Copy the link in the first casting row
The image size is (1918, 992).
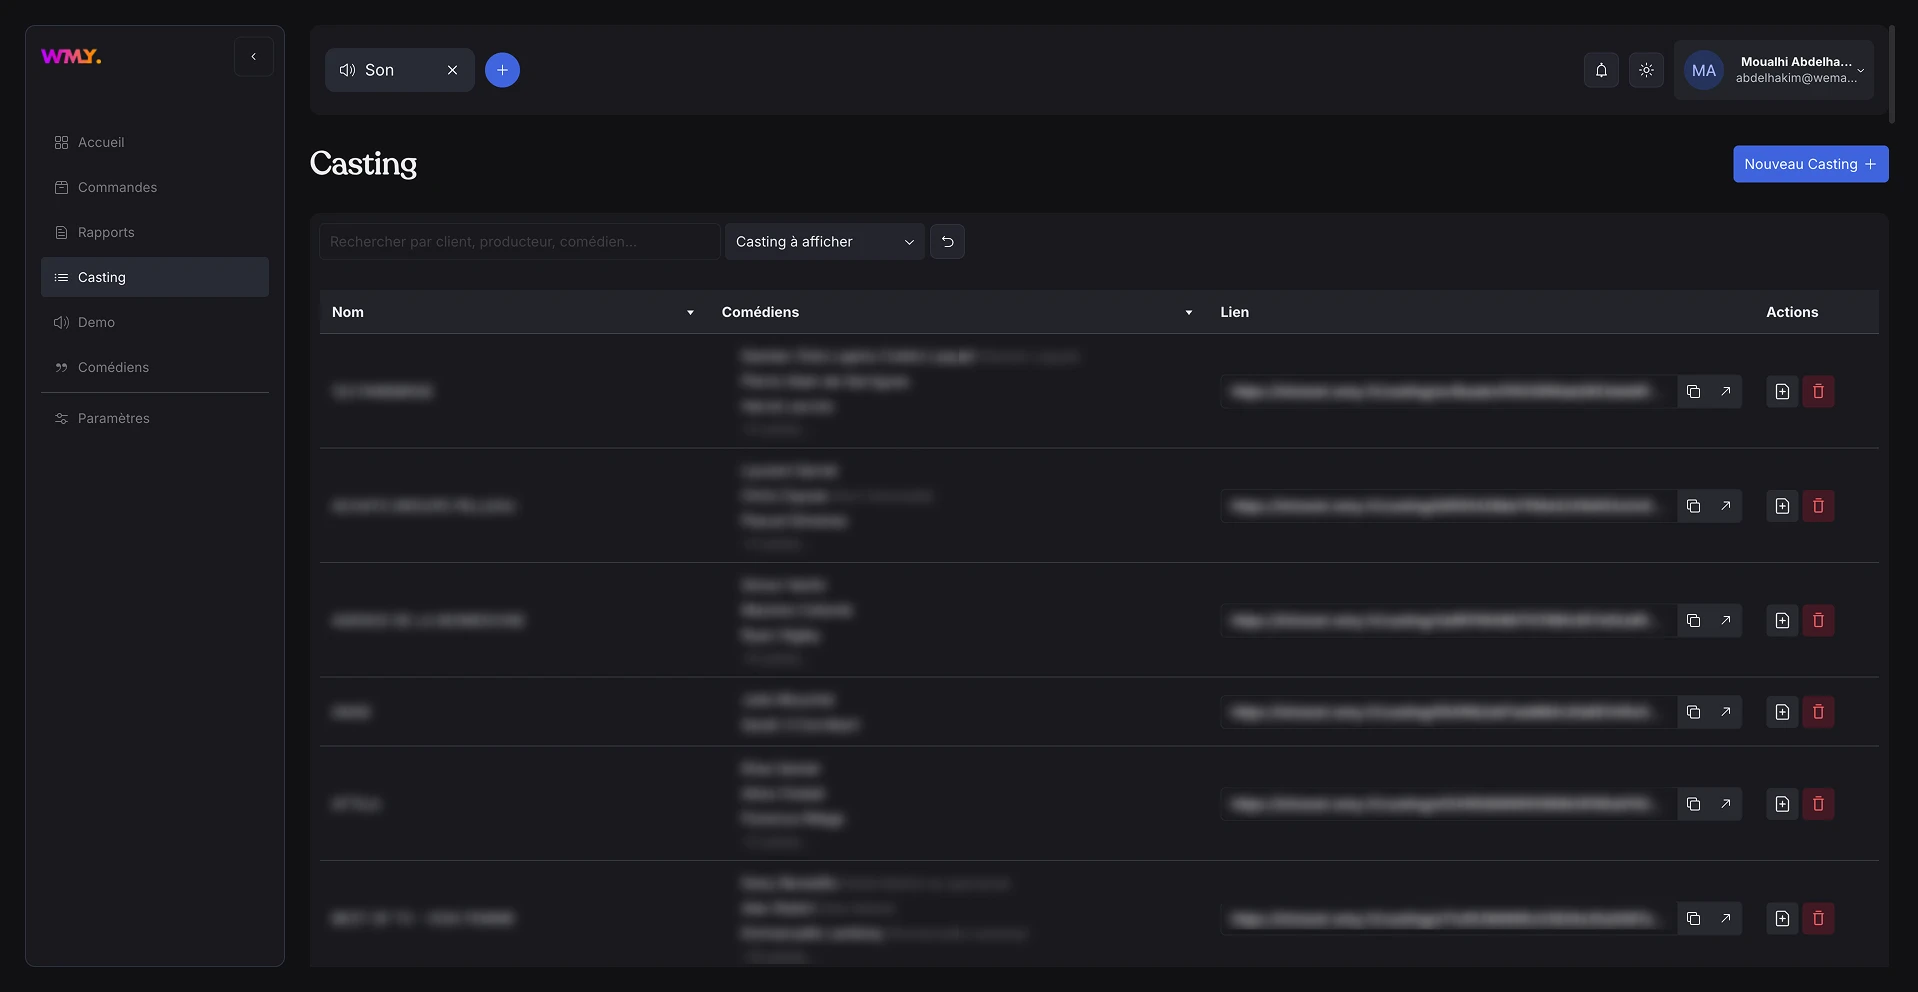pyautogui.click(x=1693, y=392)
